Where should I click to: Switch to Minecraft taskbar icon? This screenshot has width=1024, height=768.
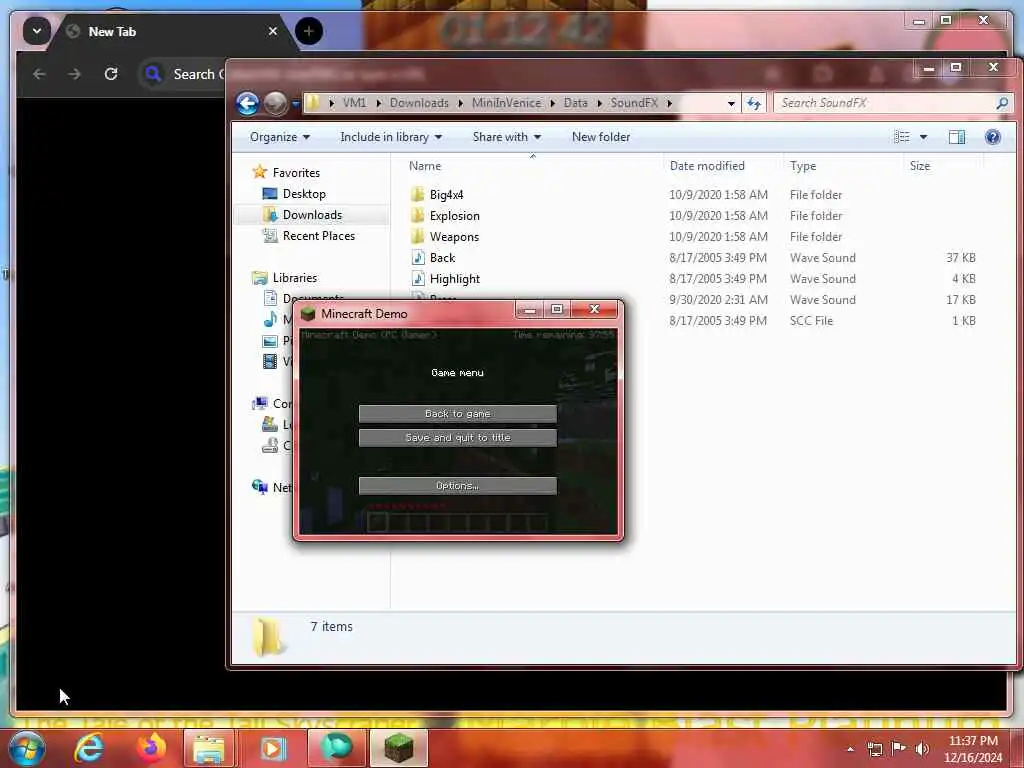click(398, 748)
